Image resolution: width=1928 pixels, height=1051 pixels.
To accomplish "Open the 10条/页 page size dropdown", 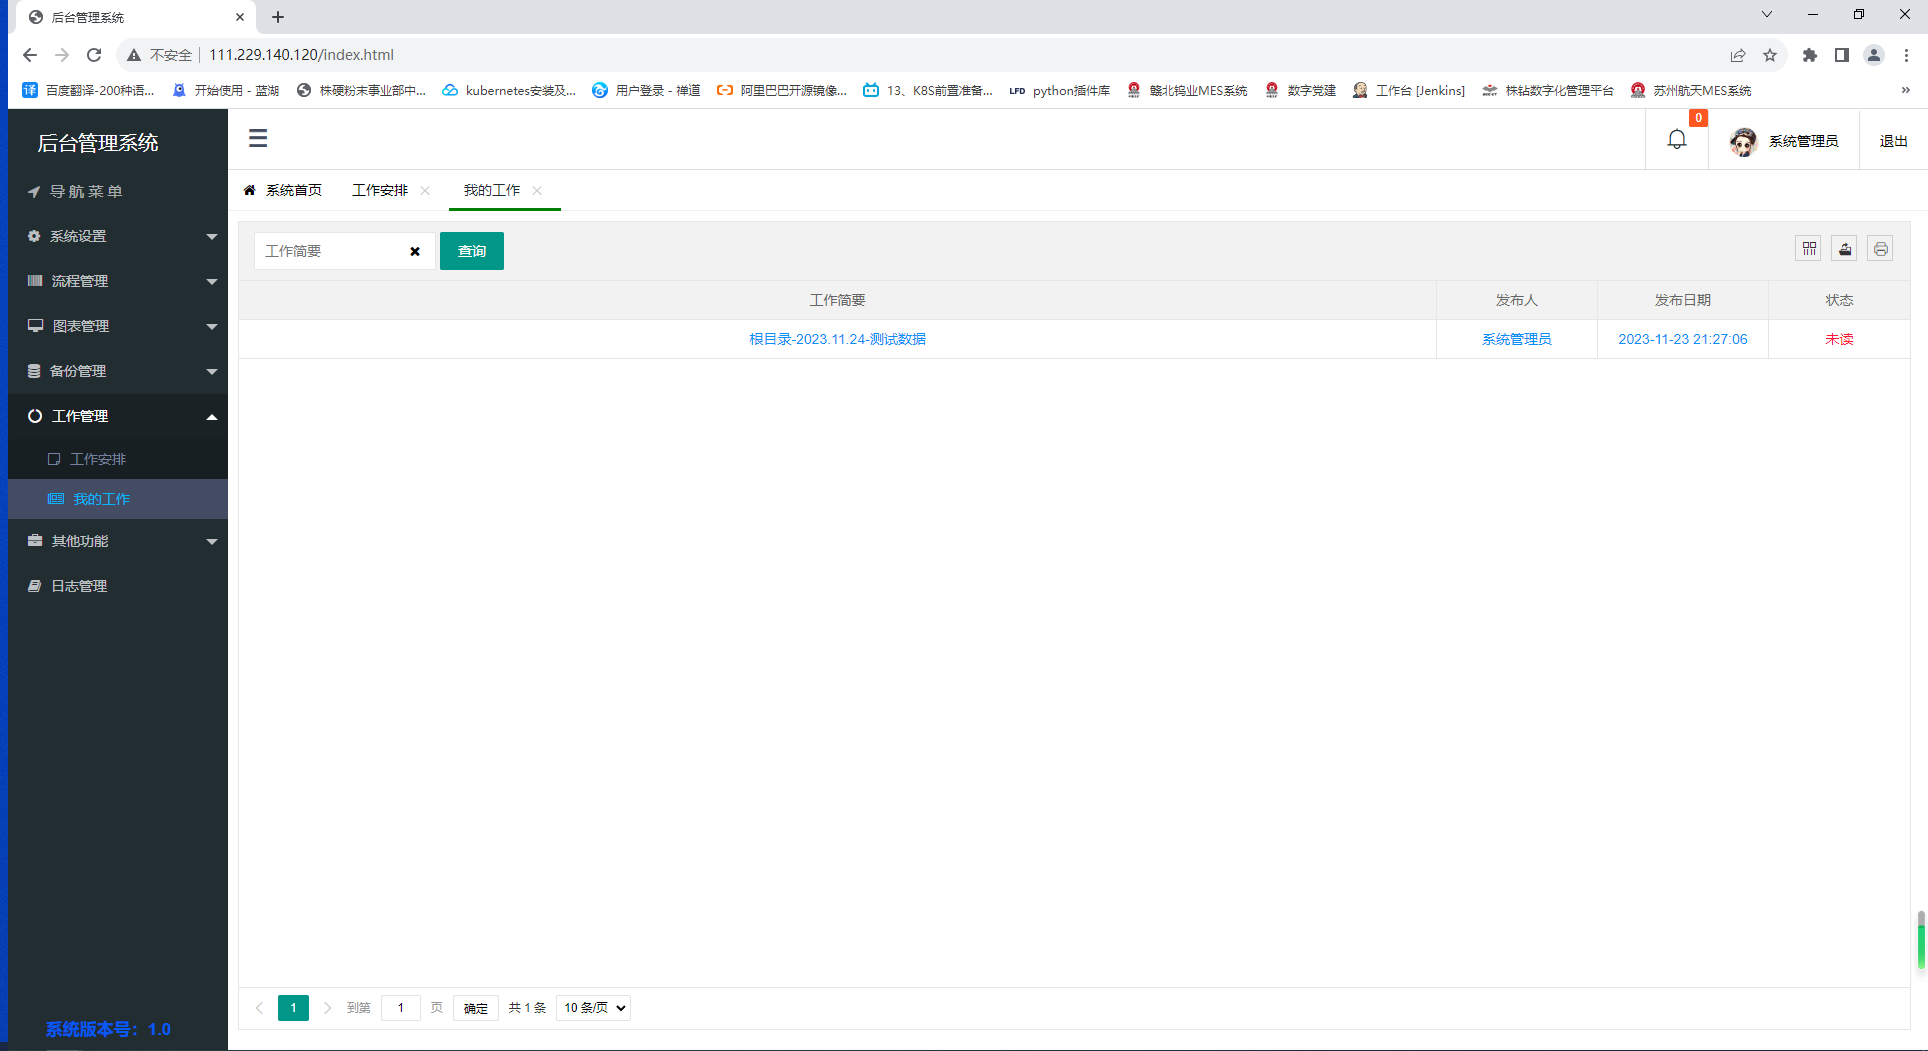I will point(592,1007).
